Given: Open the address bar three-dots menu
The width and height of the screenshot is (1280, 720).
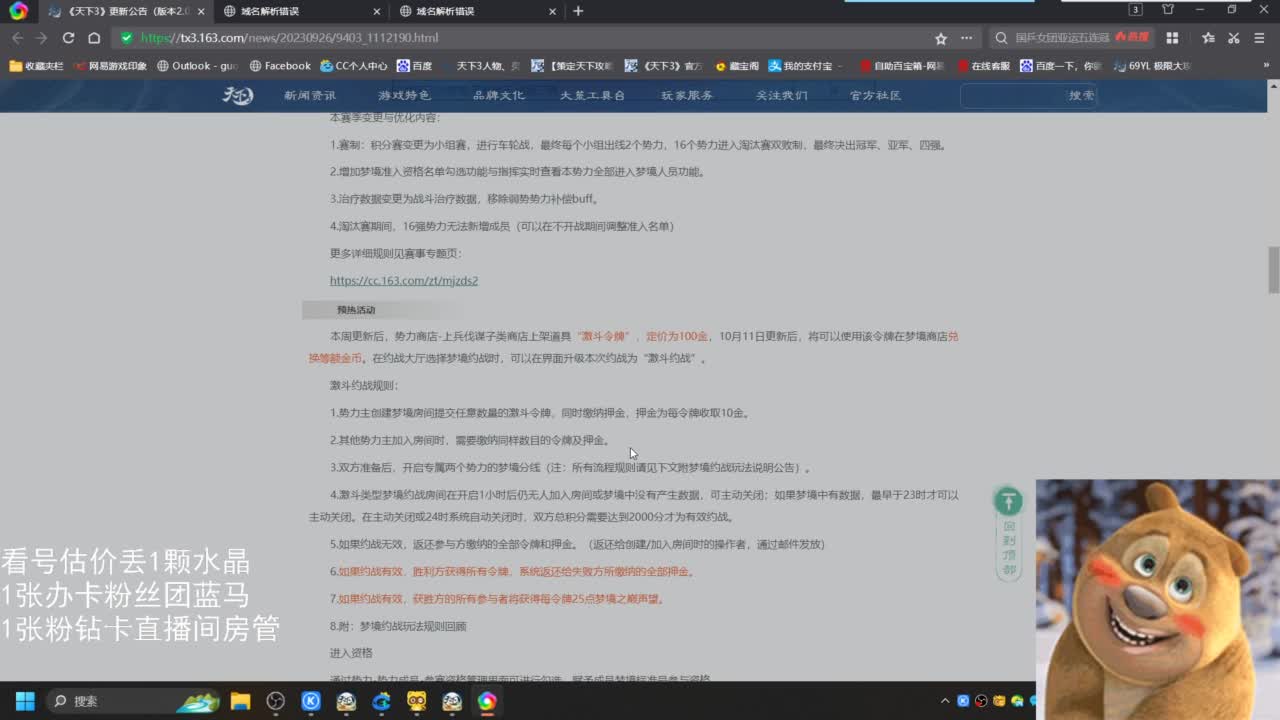Looking at the screenshot, I should [966, 38].
